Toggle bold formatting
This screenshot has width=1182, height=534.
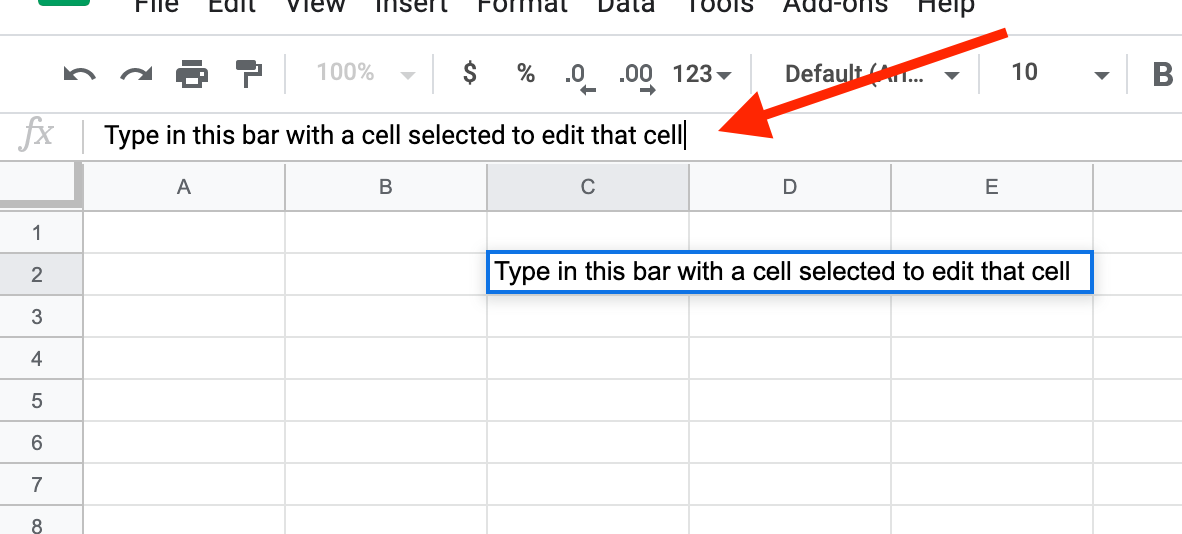(x=1162, y=74)
